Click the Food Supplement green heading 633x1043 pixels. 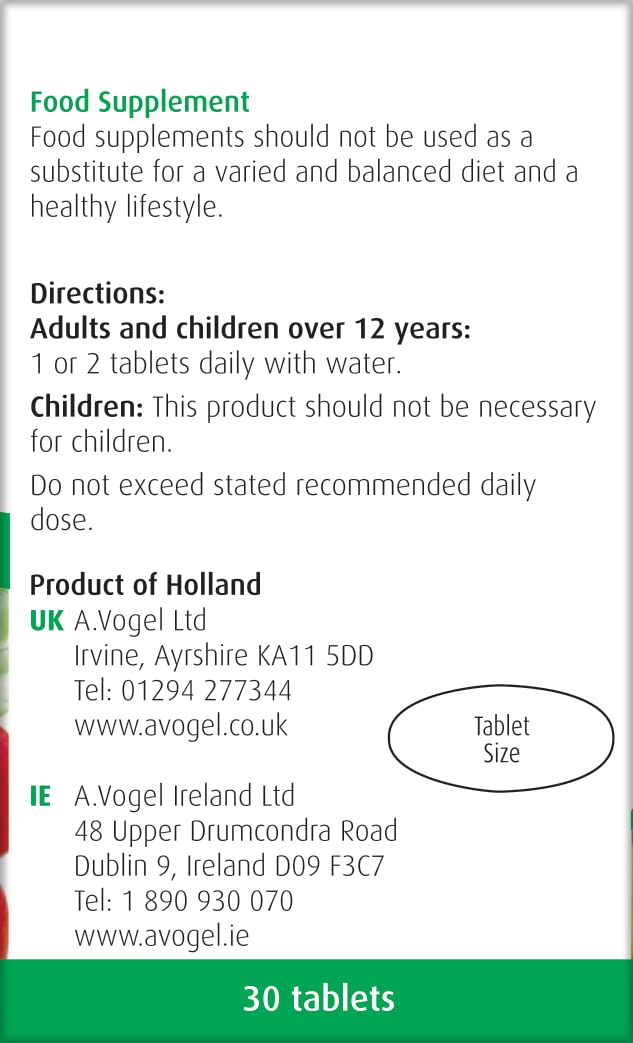point(140,102)
